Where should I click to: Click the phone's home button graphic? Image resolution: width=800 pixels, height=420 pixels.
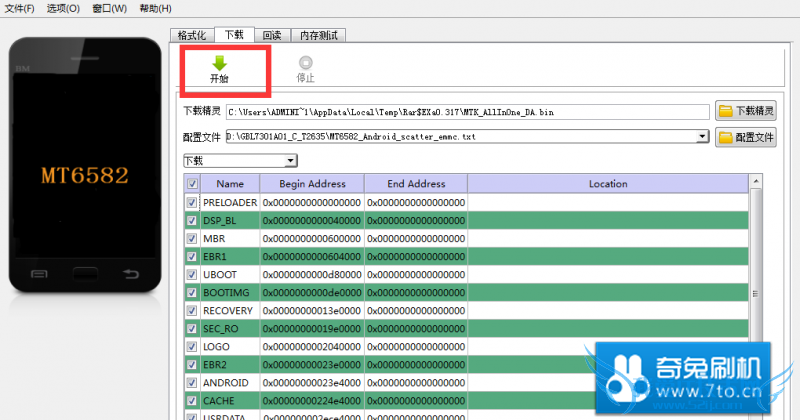[84, 273]
